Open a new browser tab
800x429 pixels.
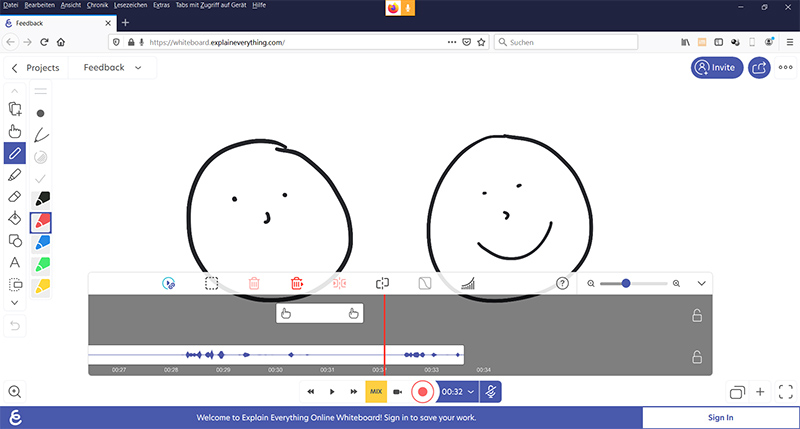pos(126,23)
